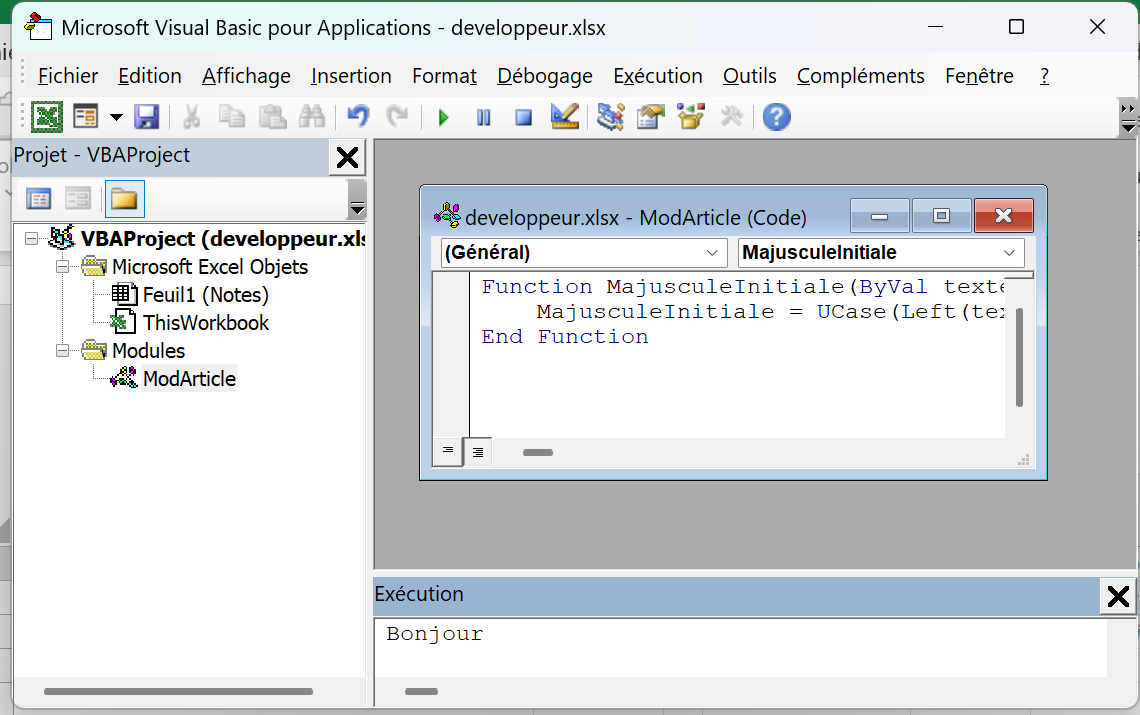Open the ? help menu
This screenshot has height=715, width=1140.
point(1044,76)
